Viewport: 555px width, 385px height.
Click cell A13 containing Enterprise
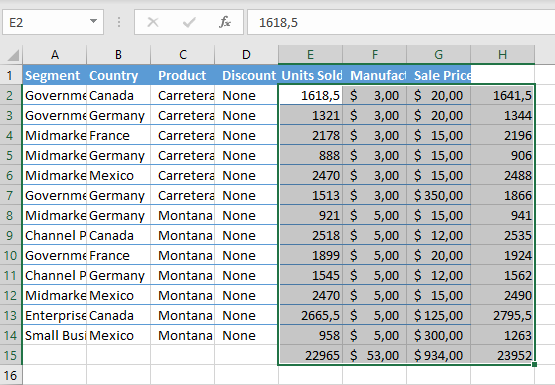tap(55, 315)
